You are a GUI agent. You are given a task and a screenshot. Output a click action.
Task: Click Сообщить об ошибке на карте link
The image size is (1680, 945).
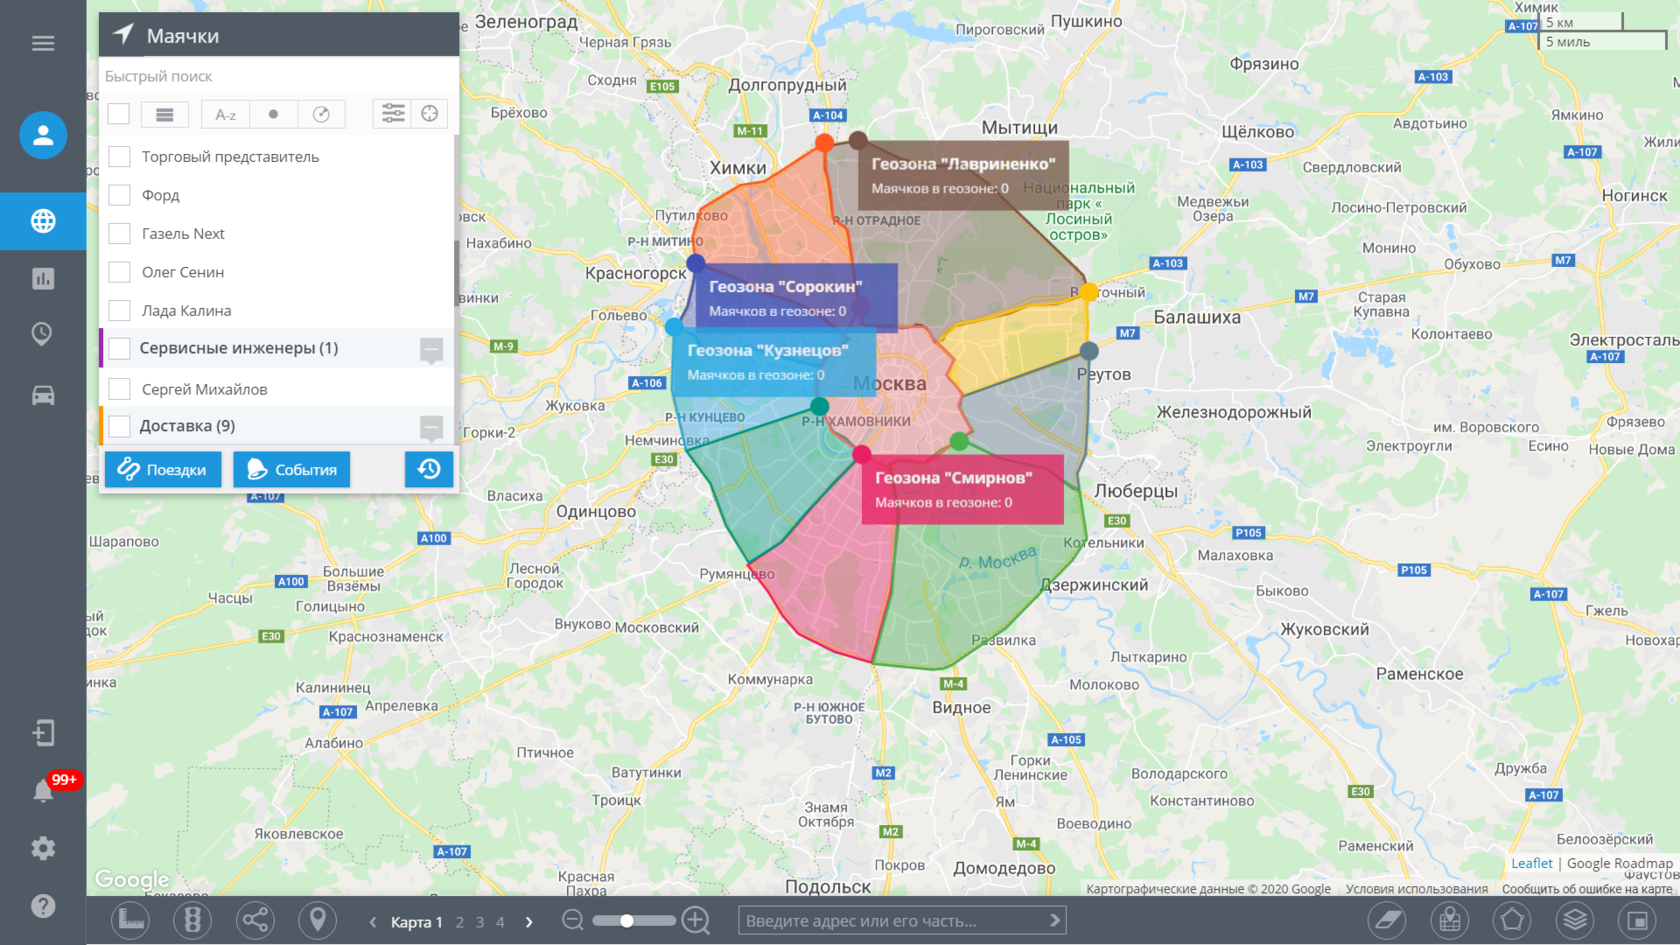[x=1587, y=889]
